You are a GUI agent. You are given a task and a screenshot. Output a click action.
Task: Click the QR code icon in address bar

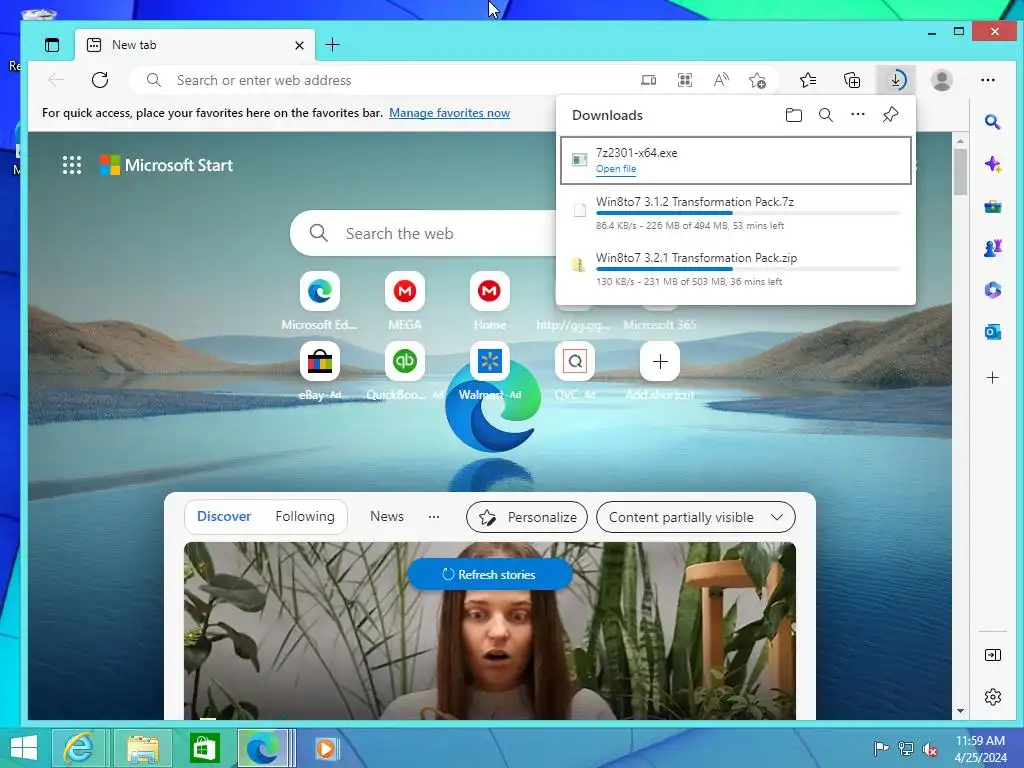point(684,80)
